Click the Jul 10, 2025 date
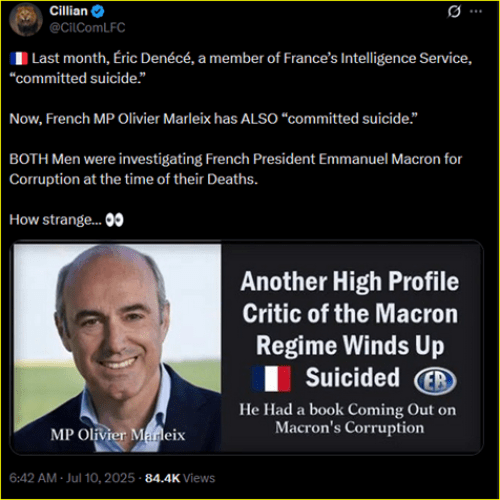Screen dimensions: 500x500 click(100, 478)
